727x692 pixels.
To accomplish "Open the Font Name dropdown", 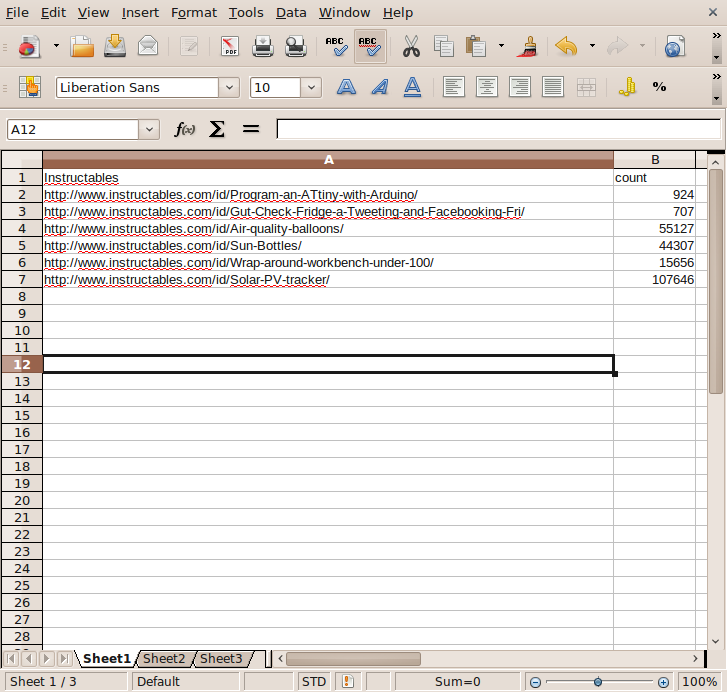I will (x=229, y=88).
